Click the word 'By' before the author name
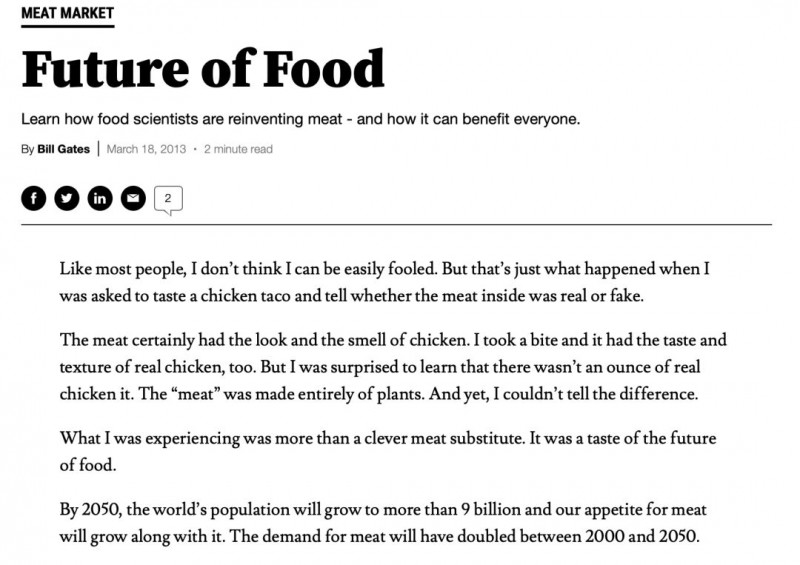This screenshot has height=565, width=800. 26,150
